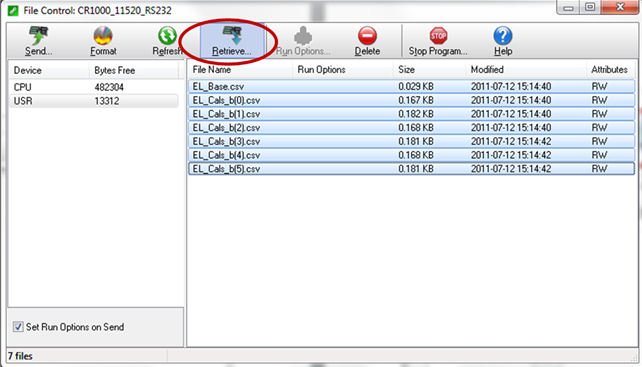Image resolution: width=642 pixels, height=367 pixels.
Task: Toggle Set Run Options on Send
Action: coord(18,327)
